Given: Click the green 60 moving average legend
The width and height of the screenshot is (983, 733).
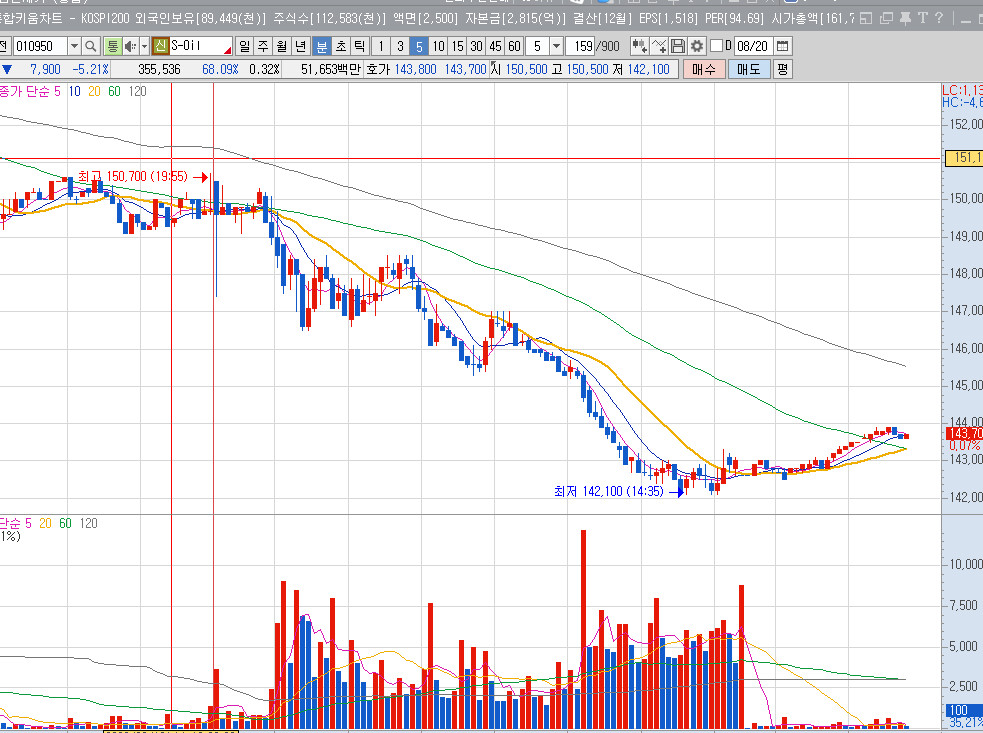Looking at the screenshot, I should (x=114, y=92).
